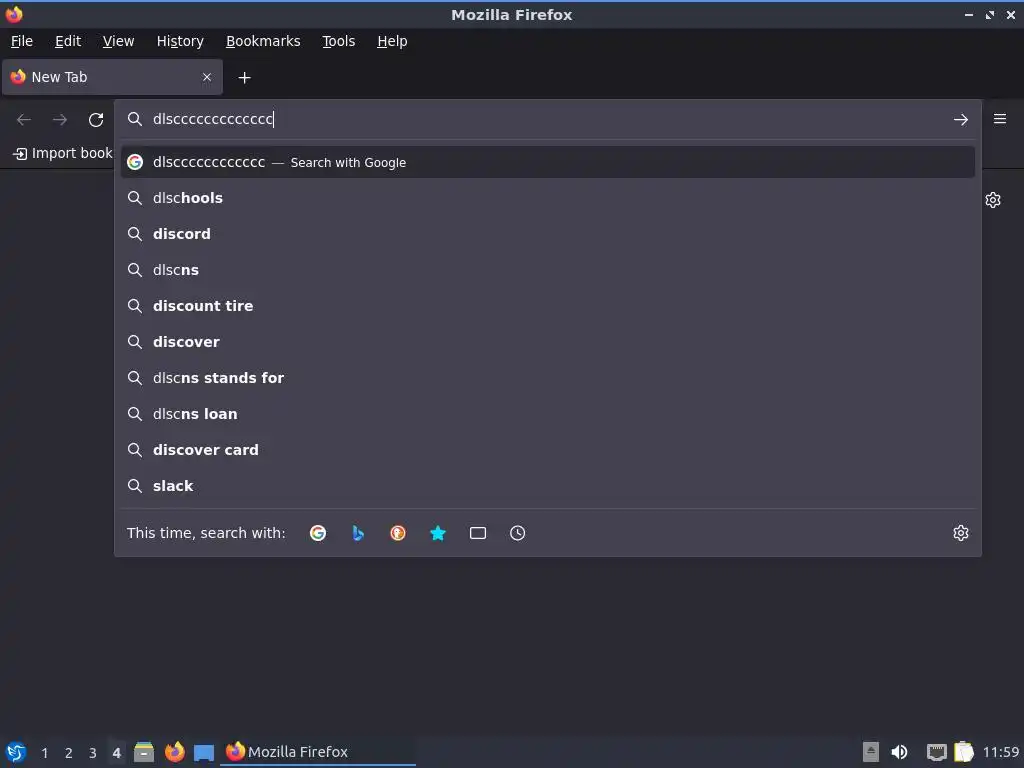
Task: Search this time with Google icon
Action: click(318, 533)
